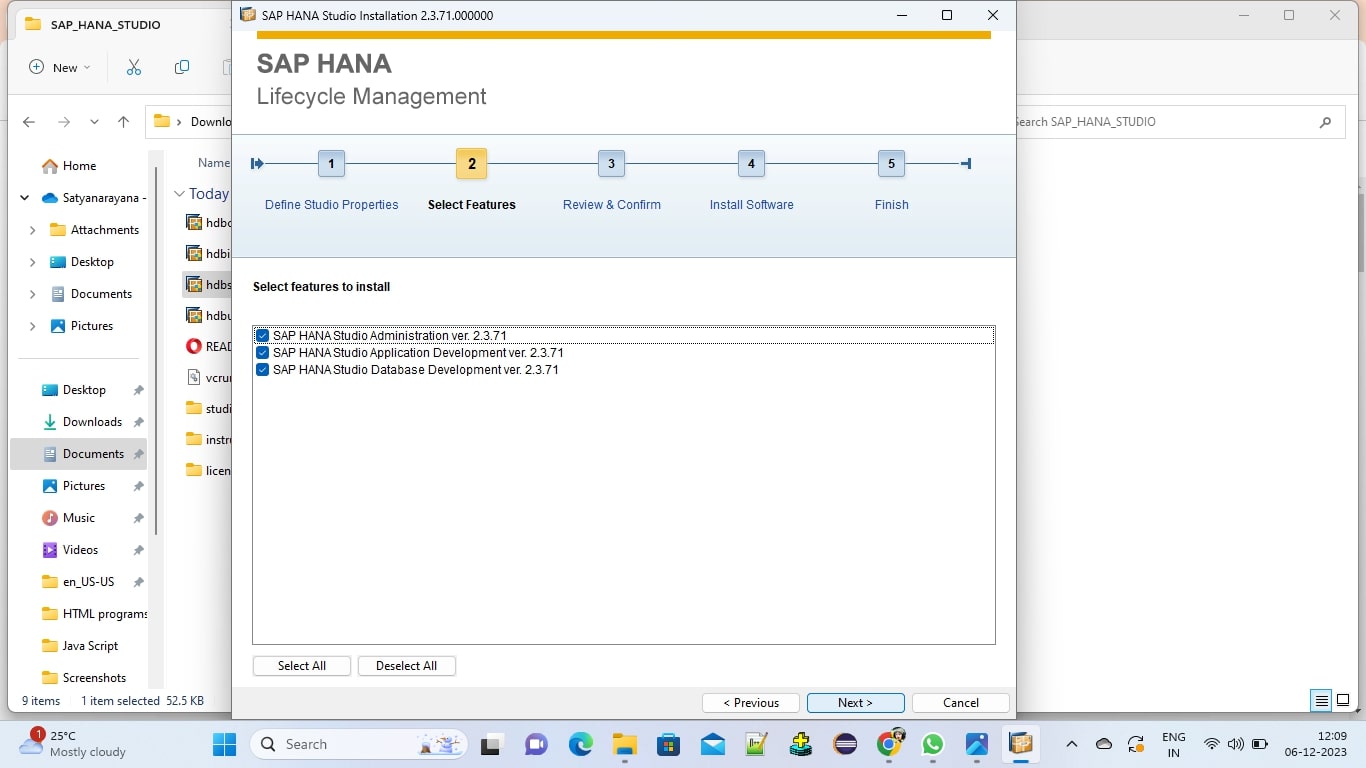Screen dimensions: 1366x768
Task: Open Microsoft Store from taskbar
Action: (669, 744)
